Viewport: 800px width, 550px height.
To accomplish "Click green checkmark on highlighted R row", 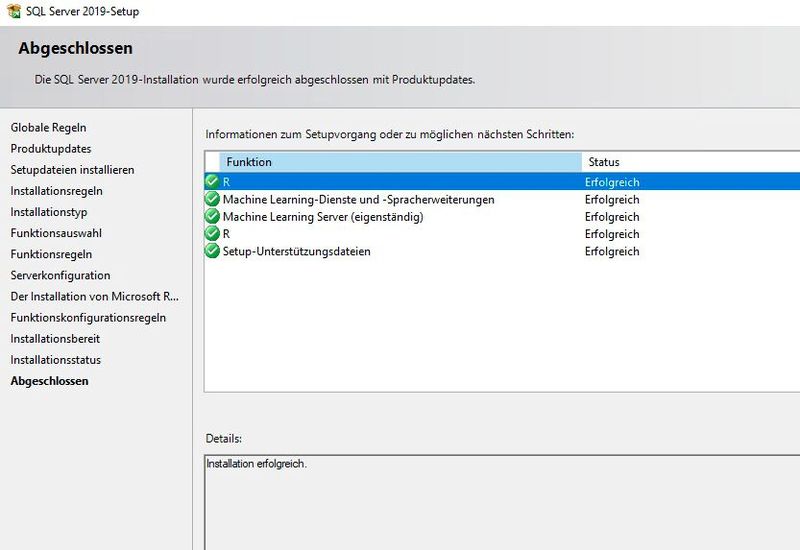I will [212, 182].
